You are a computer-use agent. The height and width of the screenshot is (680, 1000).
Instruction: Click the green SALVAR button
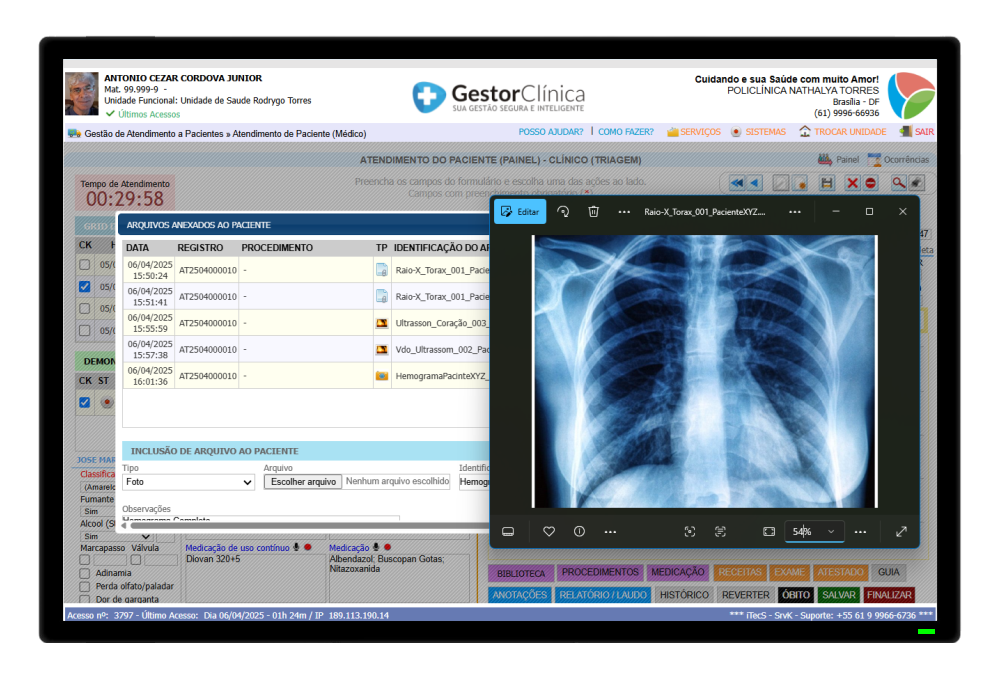839,595
